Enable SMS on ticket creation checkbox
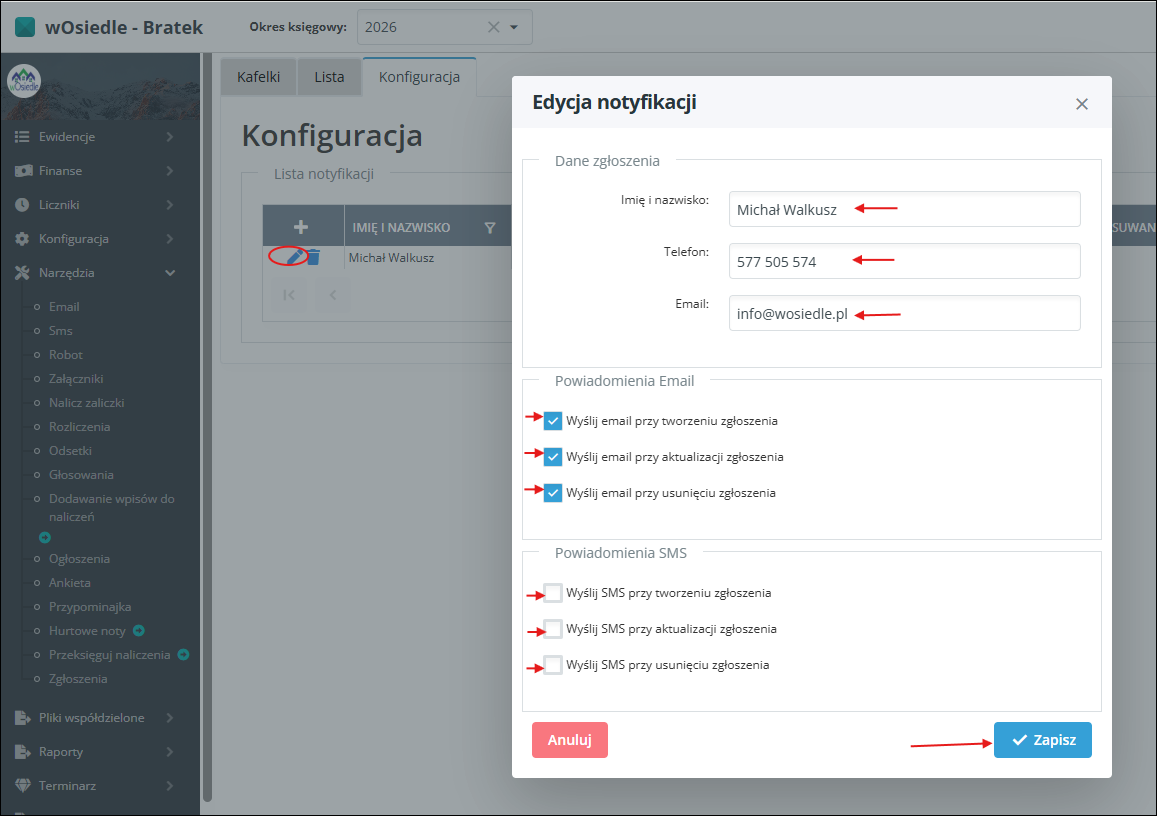This screenshot has height=816, width=1157. click(553, 593)
